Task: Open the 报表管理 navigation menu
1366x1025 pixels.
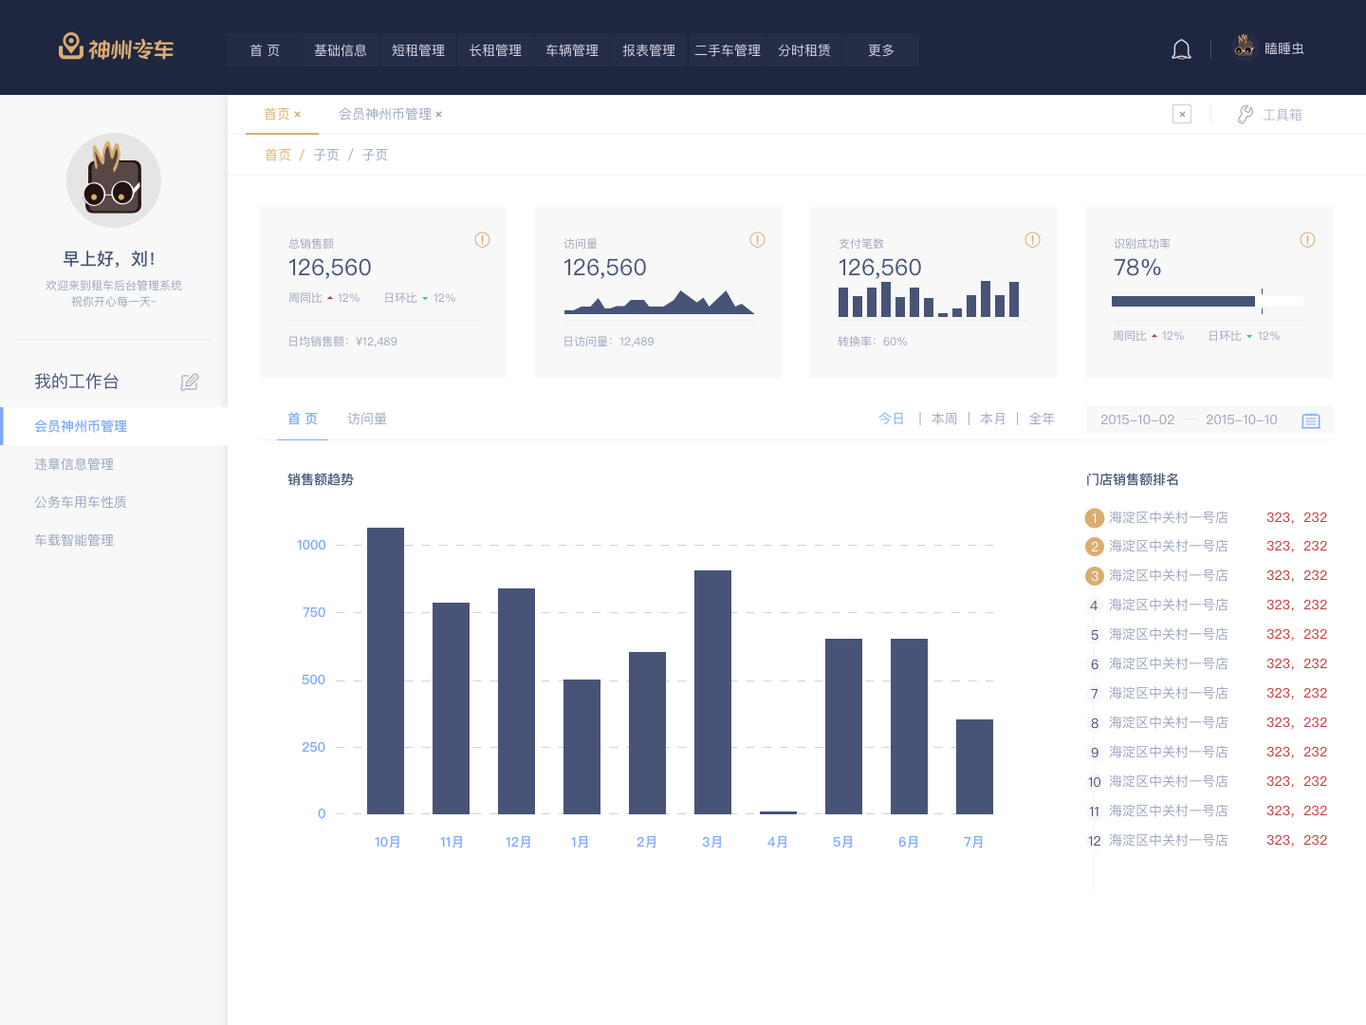Action: click(x=649, y=50)
